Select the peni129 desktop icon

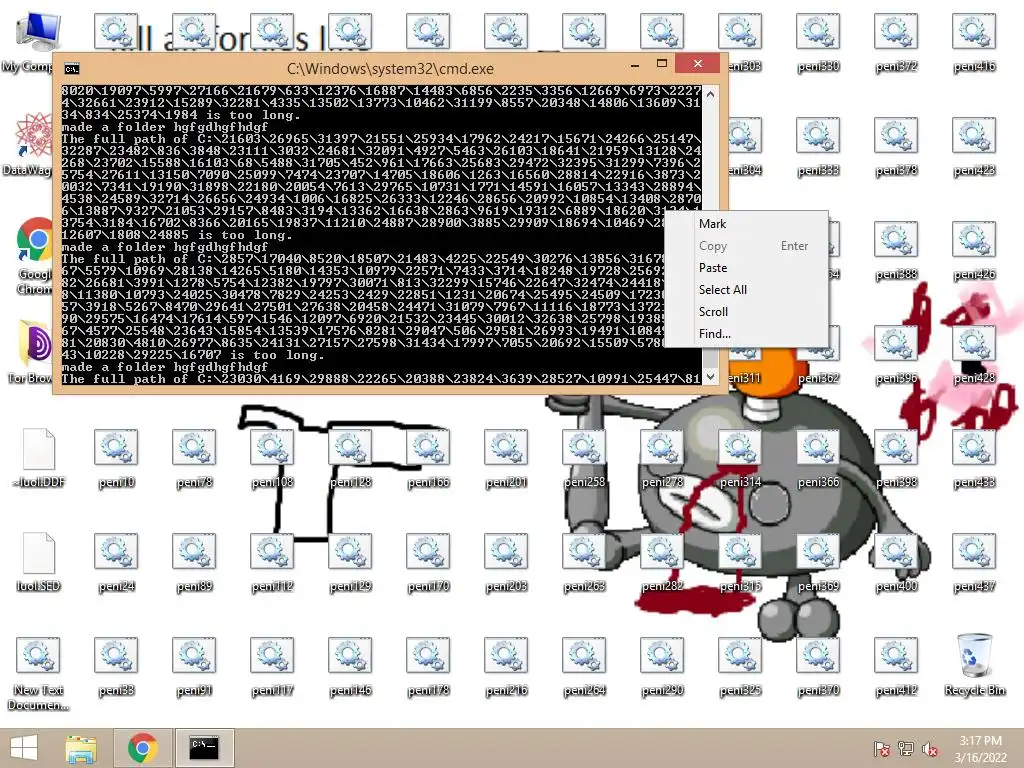(350, 562)
